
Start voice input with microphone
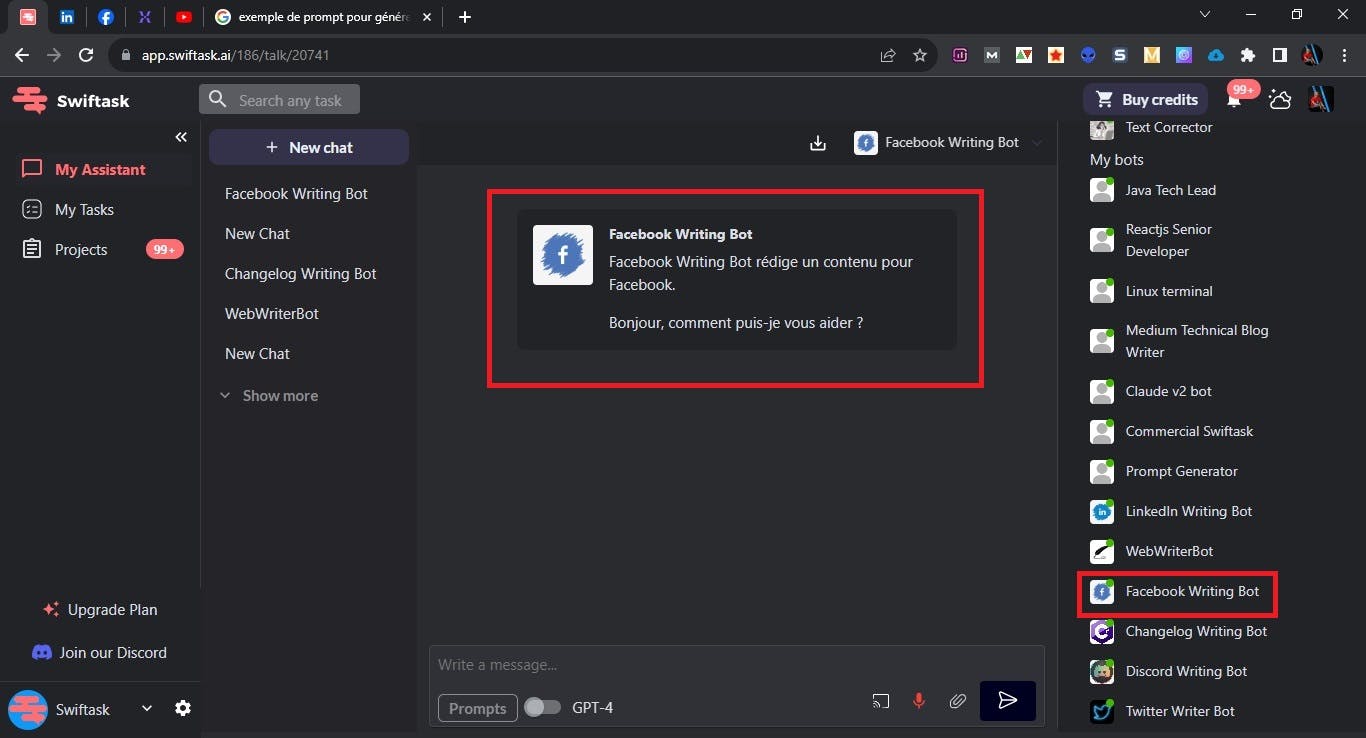coord(919,701)
